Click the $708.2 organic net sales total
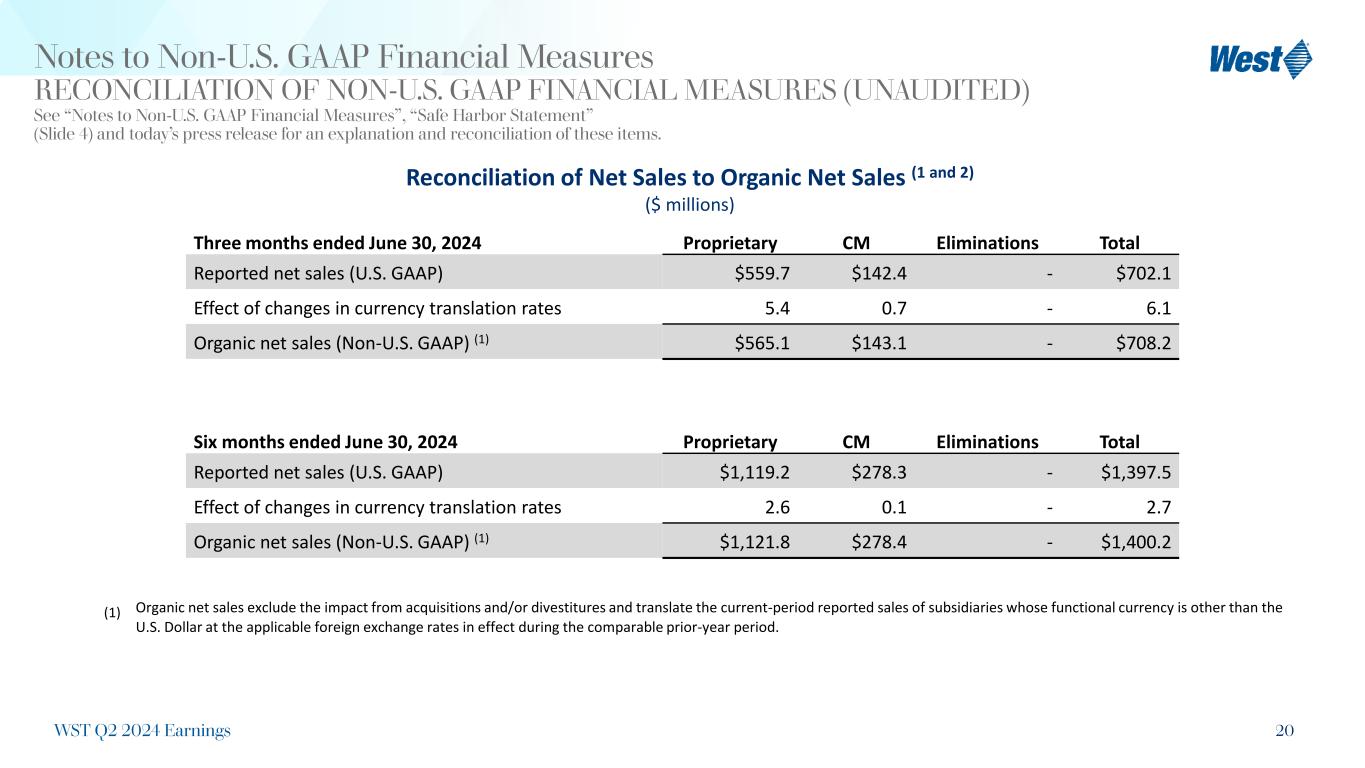1365x768 pixels. (x=1144, y=343)
